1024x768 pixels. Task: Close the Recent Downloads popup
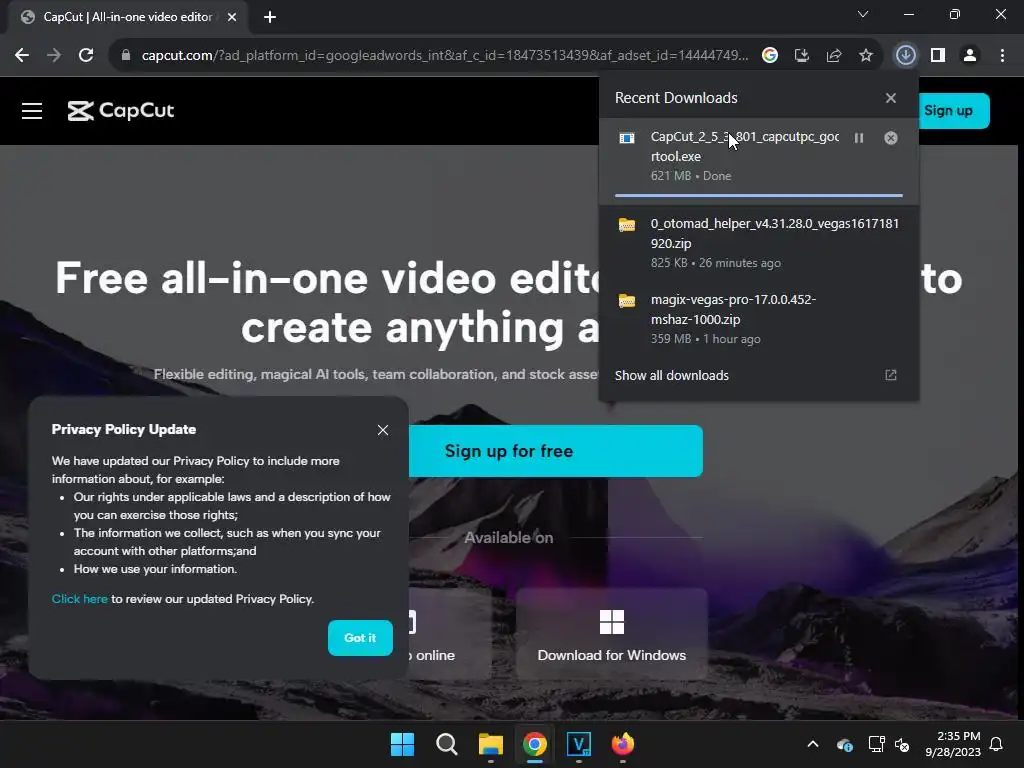point(891,98)
